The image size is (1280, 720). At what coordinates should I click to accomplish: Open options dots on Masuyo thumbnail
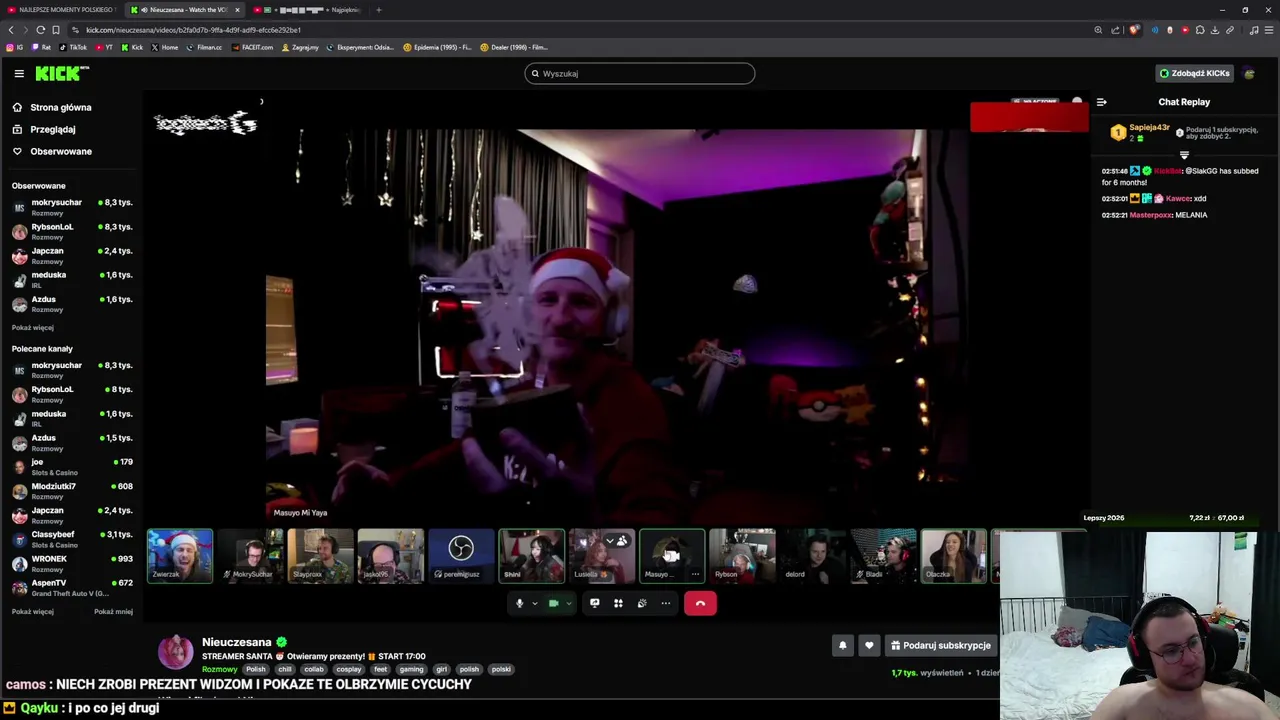[695, 574]
